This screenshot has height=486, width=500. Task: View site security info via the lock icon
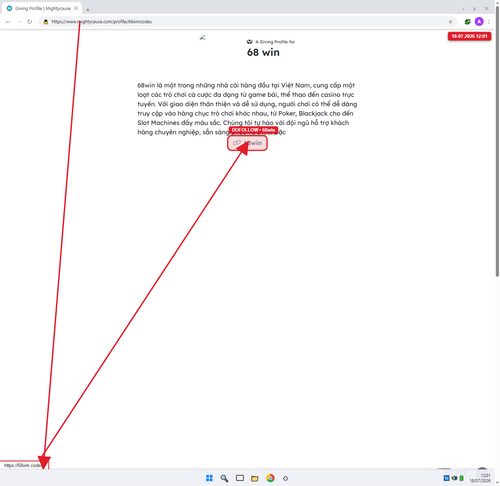46,22
